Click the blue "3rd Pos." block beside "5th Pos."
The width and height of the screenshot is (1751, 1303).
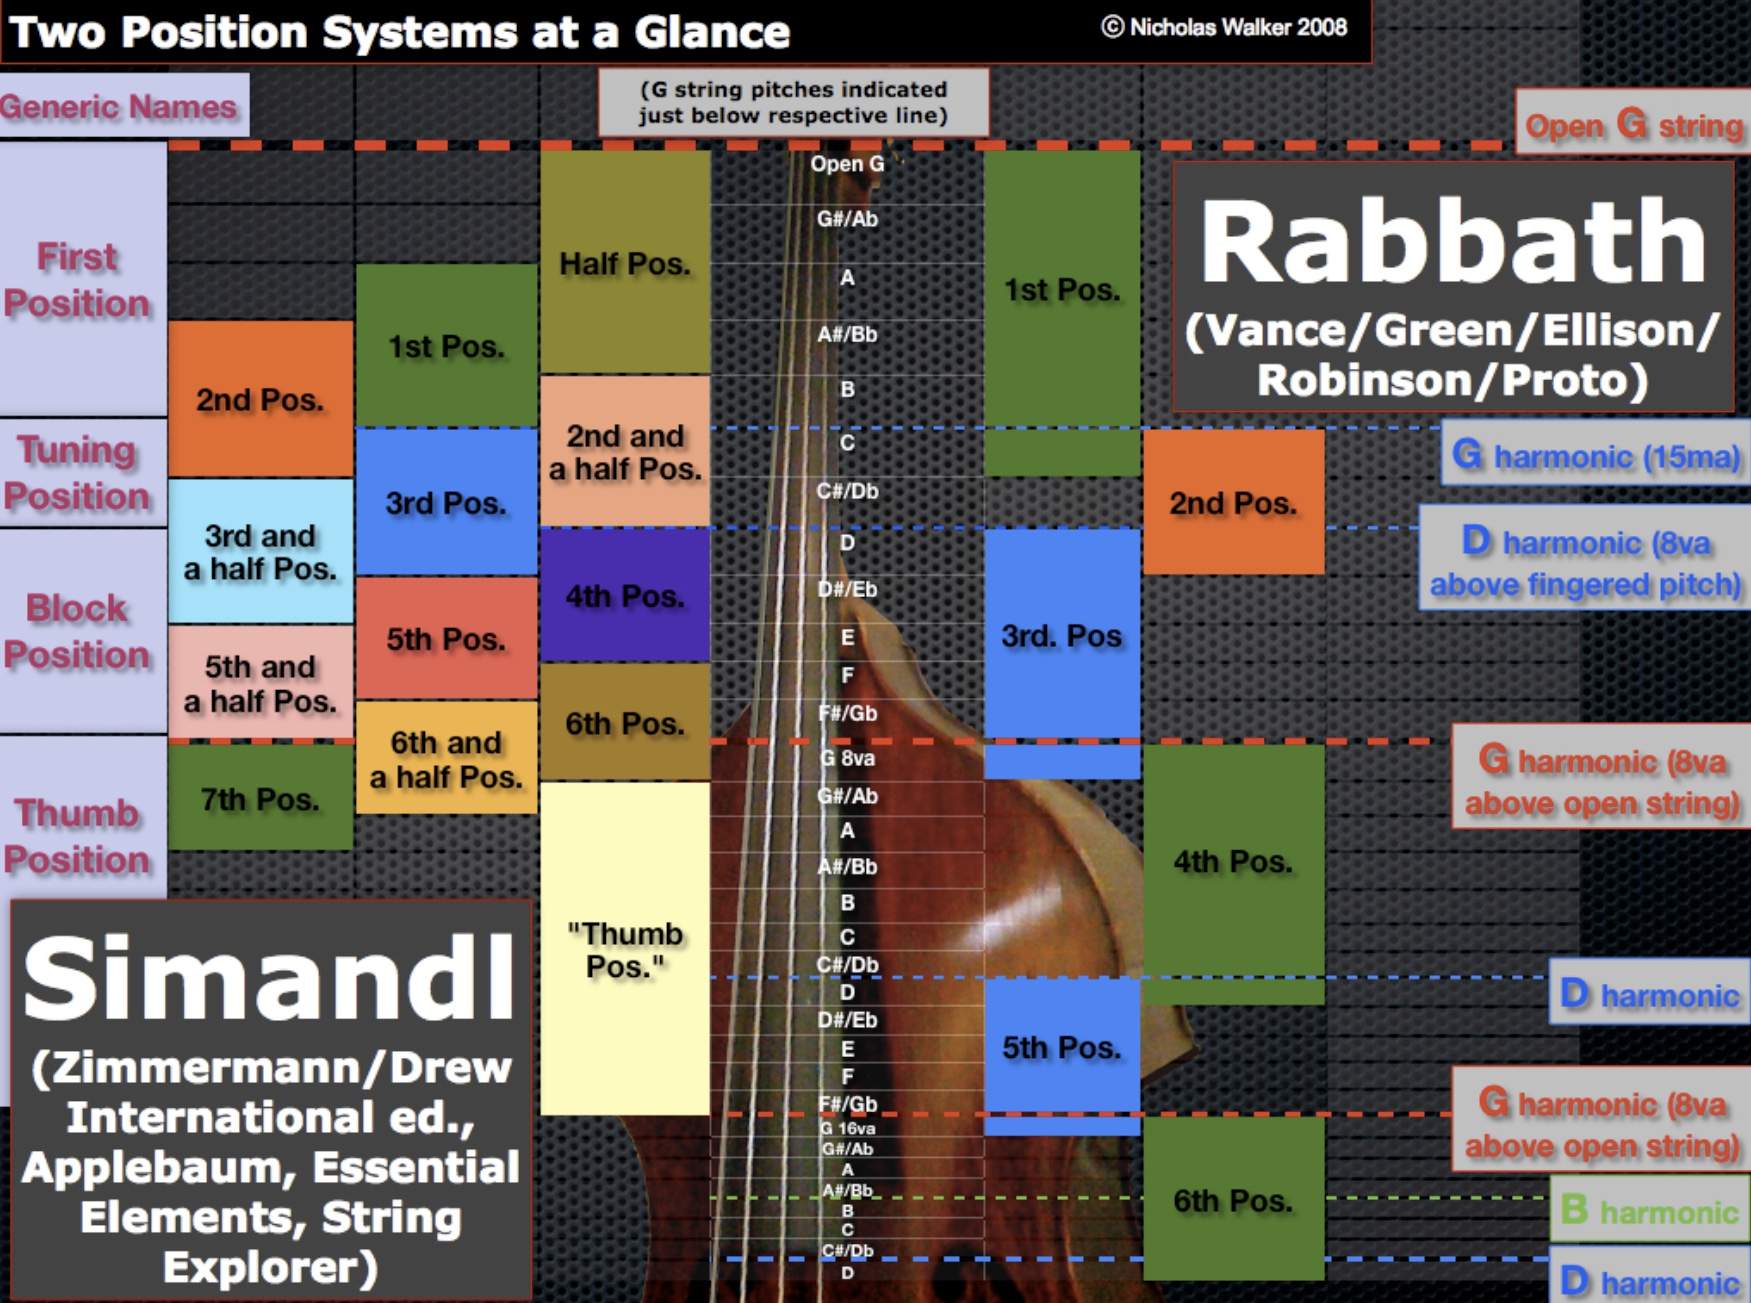point(446,502)
